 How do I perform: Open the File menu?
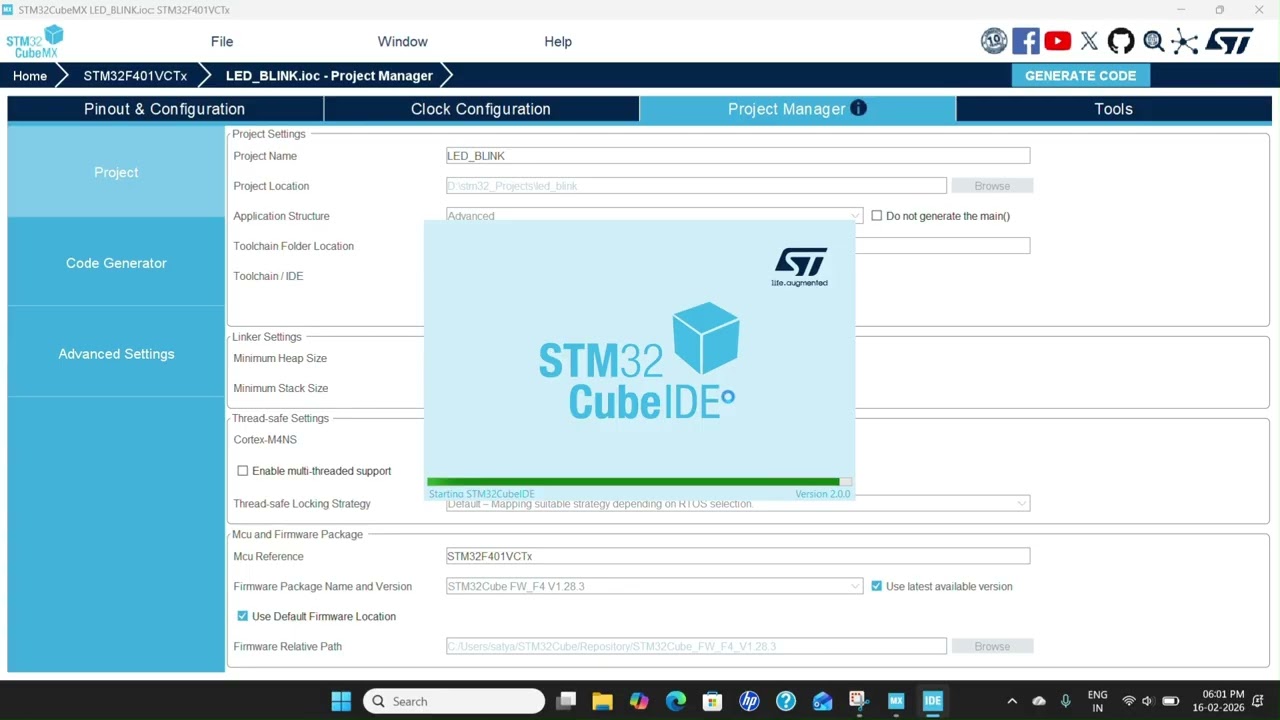coord(222,41)
